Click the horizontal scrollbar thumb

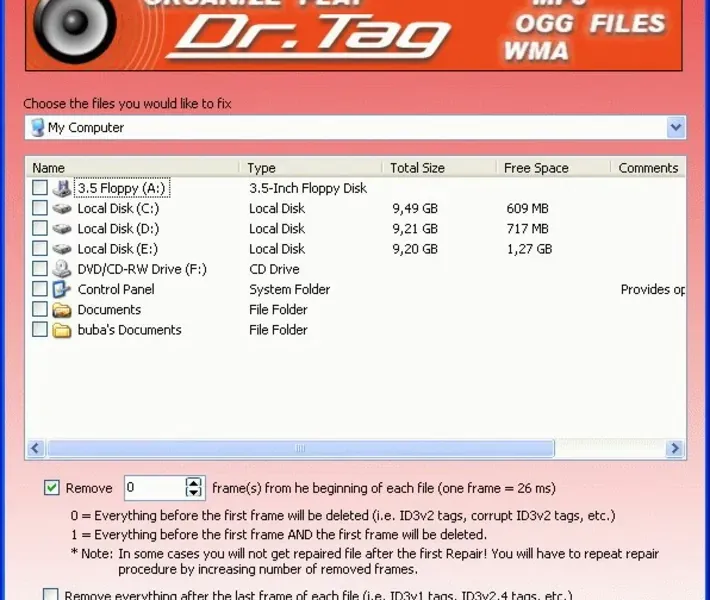(301, 448)
